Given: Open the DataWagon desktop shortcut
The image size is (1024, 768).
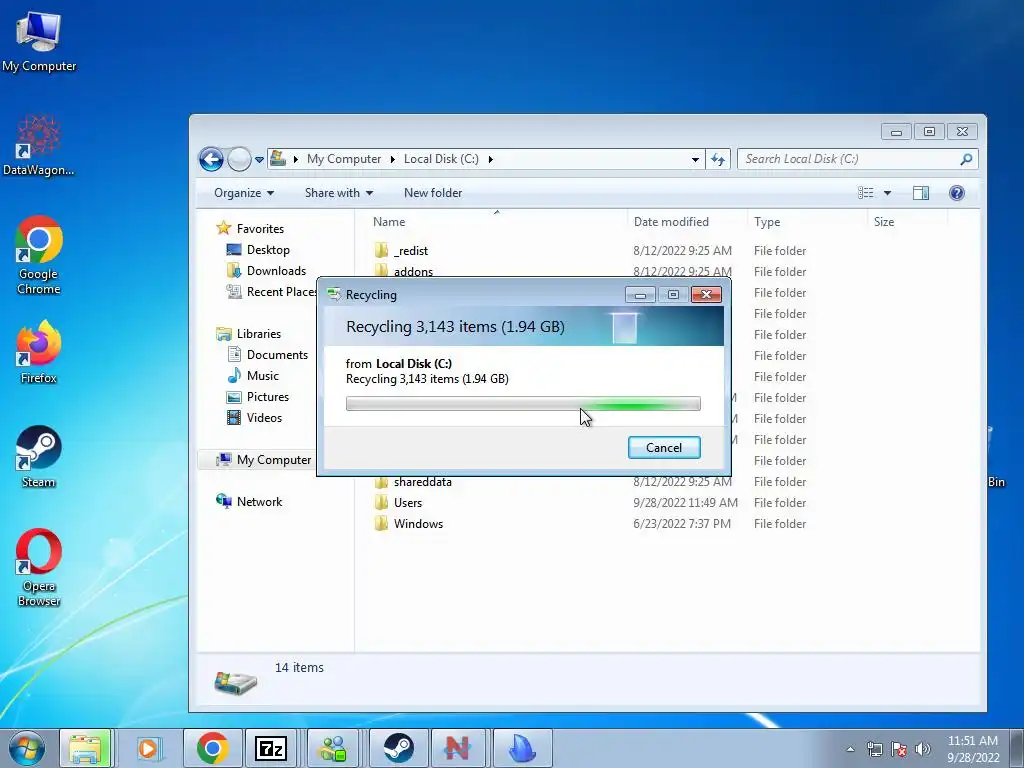Looking at the screenshot, I should tap(39, 145).
